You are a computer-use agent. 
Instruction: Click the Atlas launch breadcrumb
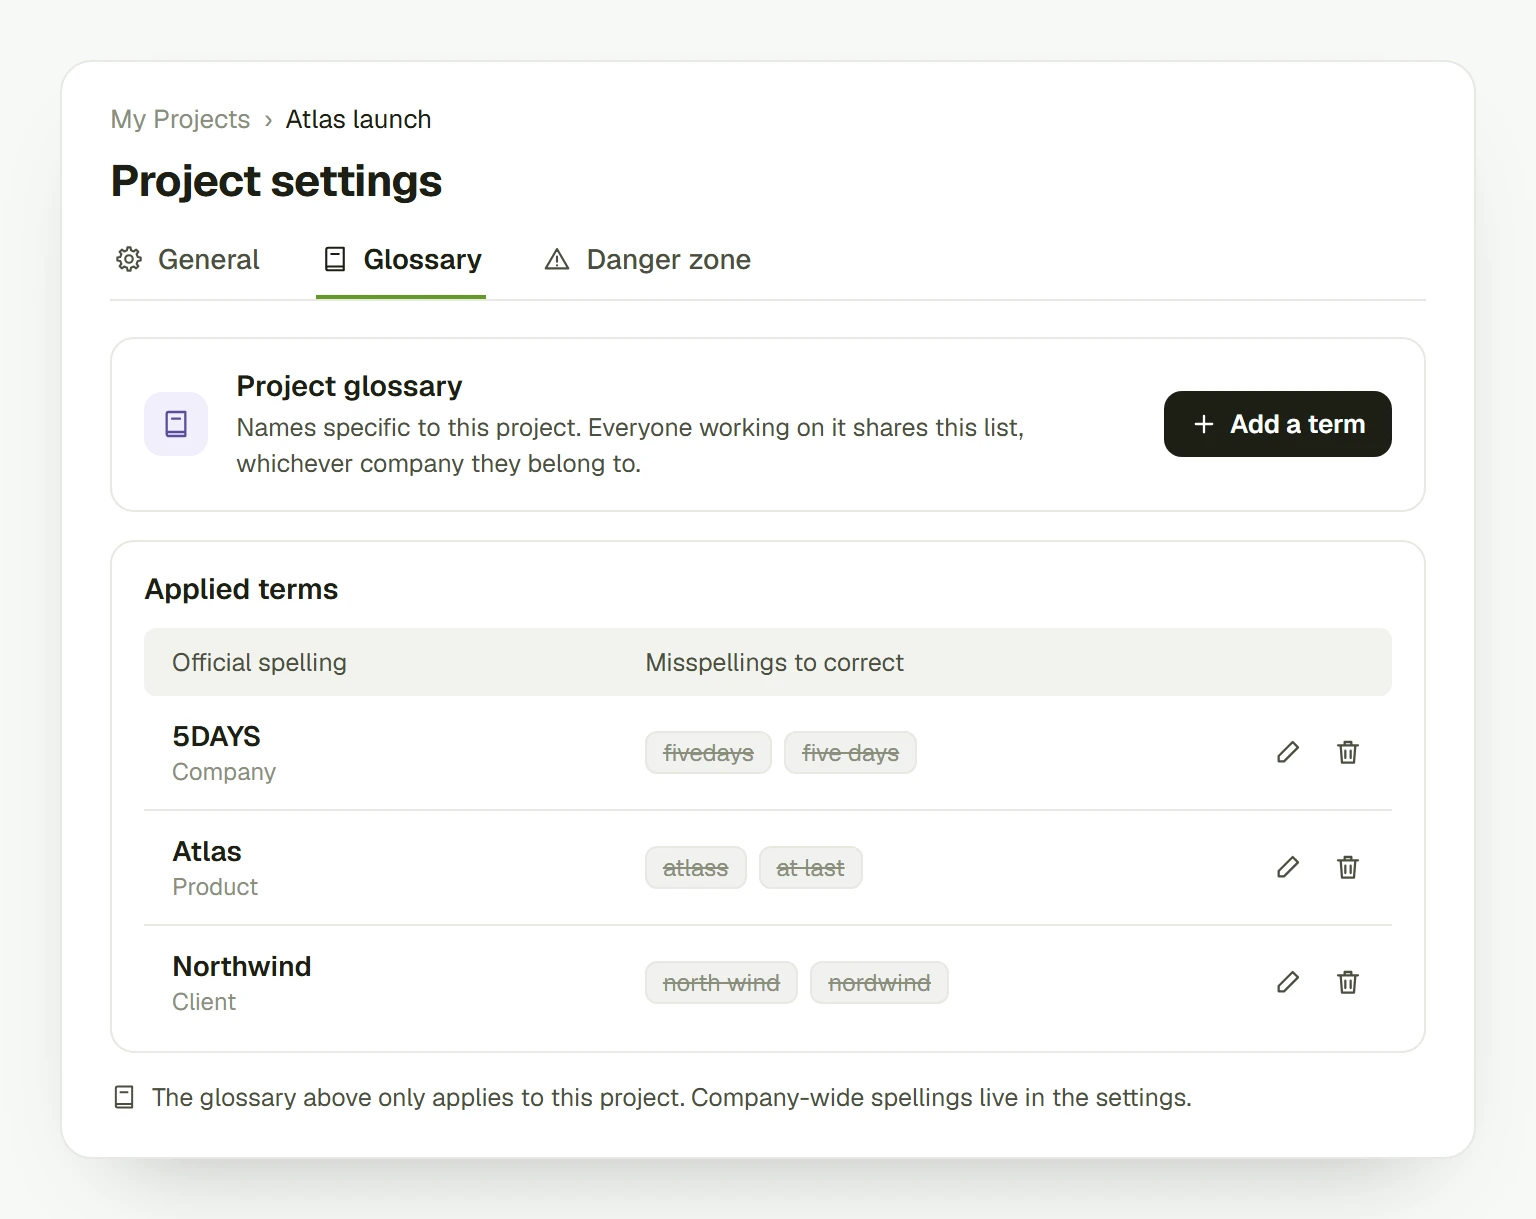[358, 119]
